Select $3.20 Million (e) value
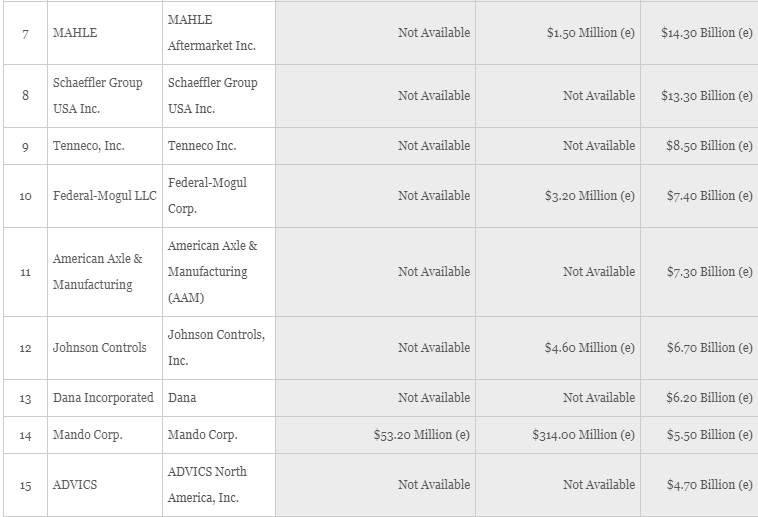The image size is (758, 517). coord(589,196)
